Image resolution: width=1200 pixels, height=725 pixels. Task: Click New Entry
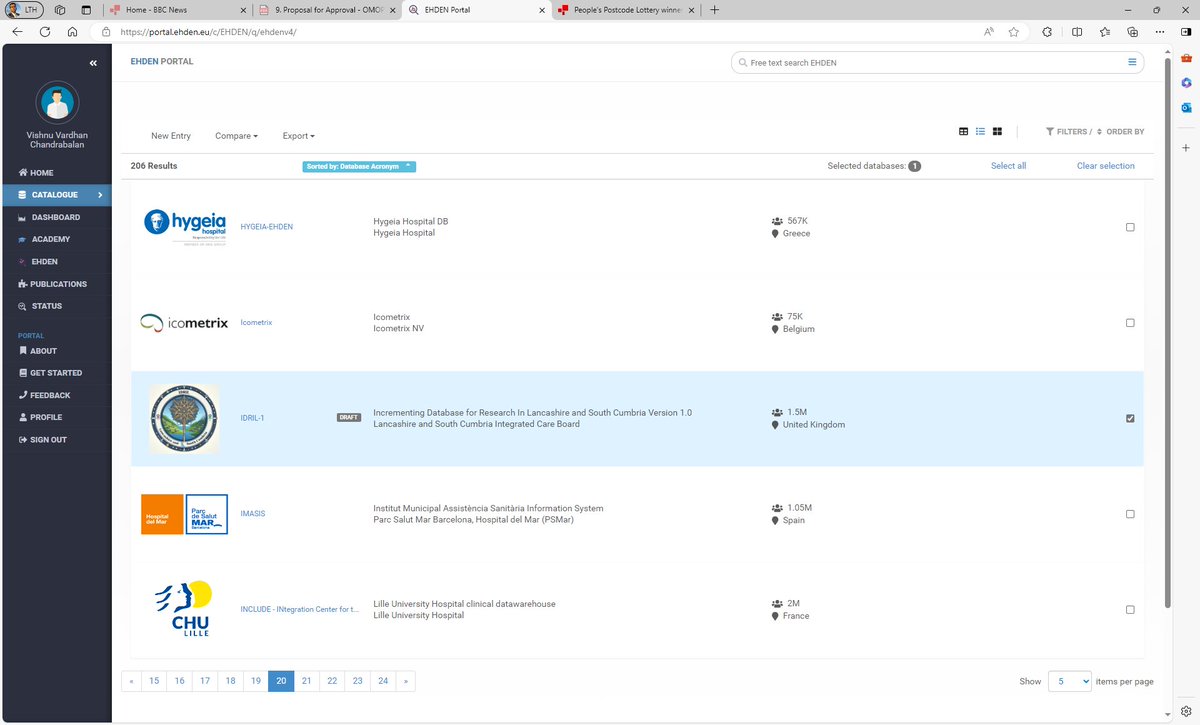coord(171,136)
